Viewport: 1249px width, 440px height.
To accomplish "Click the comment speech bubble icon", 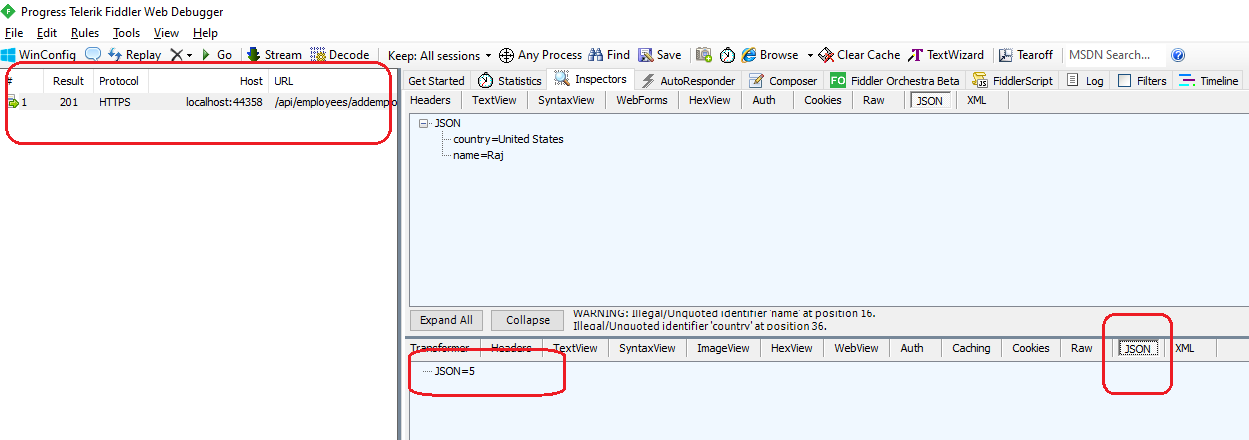I will pyautogui.click(x=92, y=55).
